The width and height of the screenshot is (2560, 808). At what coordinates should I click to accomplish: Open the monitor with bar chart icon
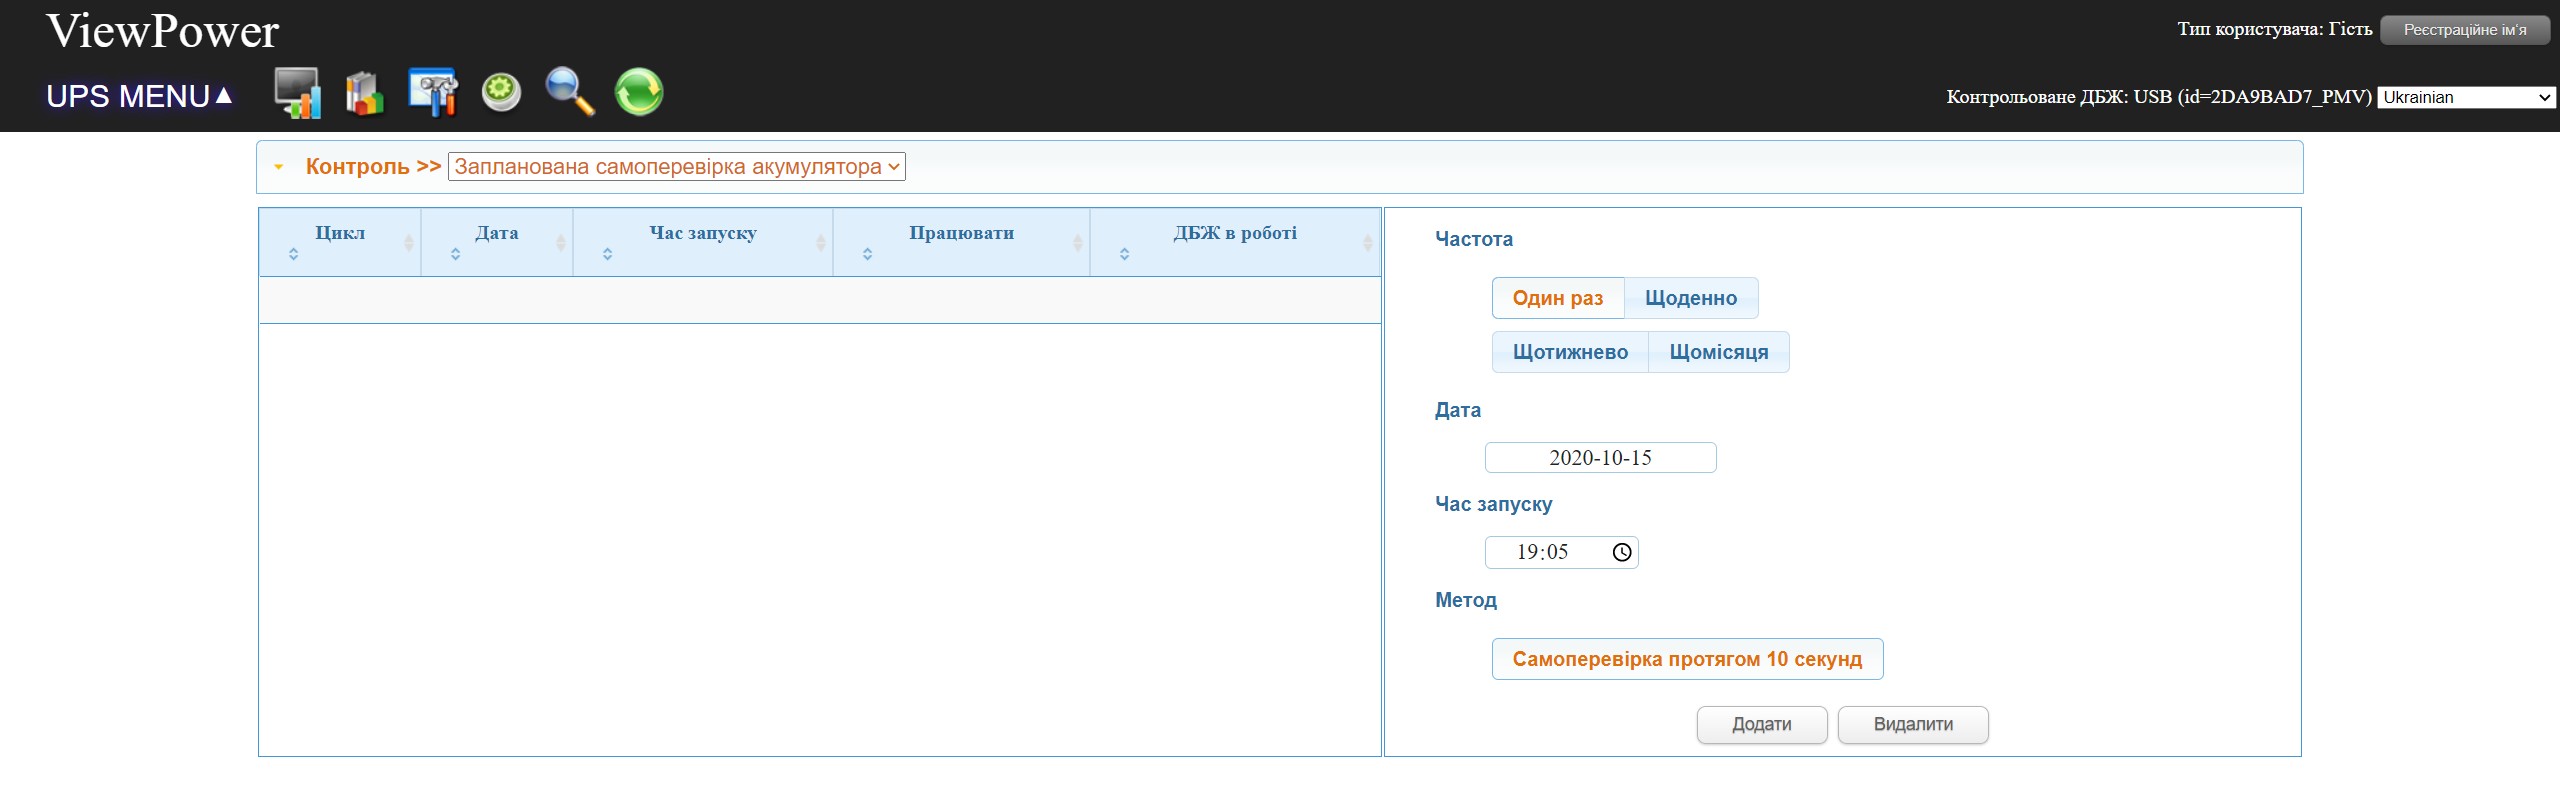[x=297, y=93]
